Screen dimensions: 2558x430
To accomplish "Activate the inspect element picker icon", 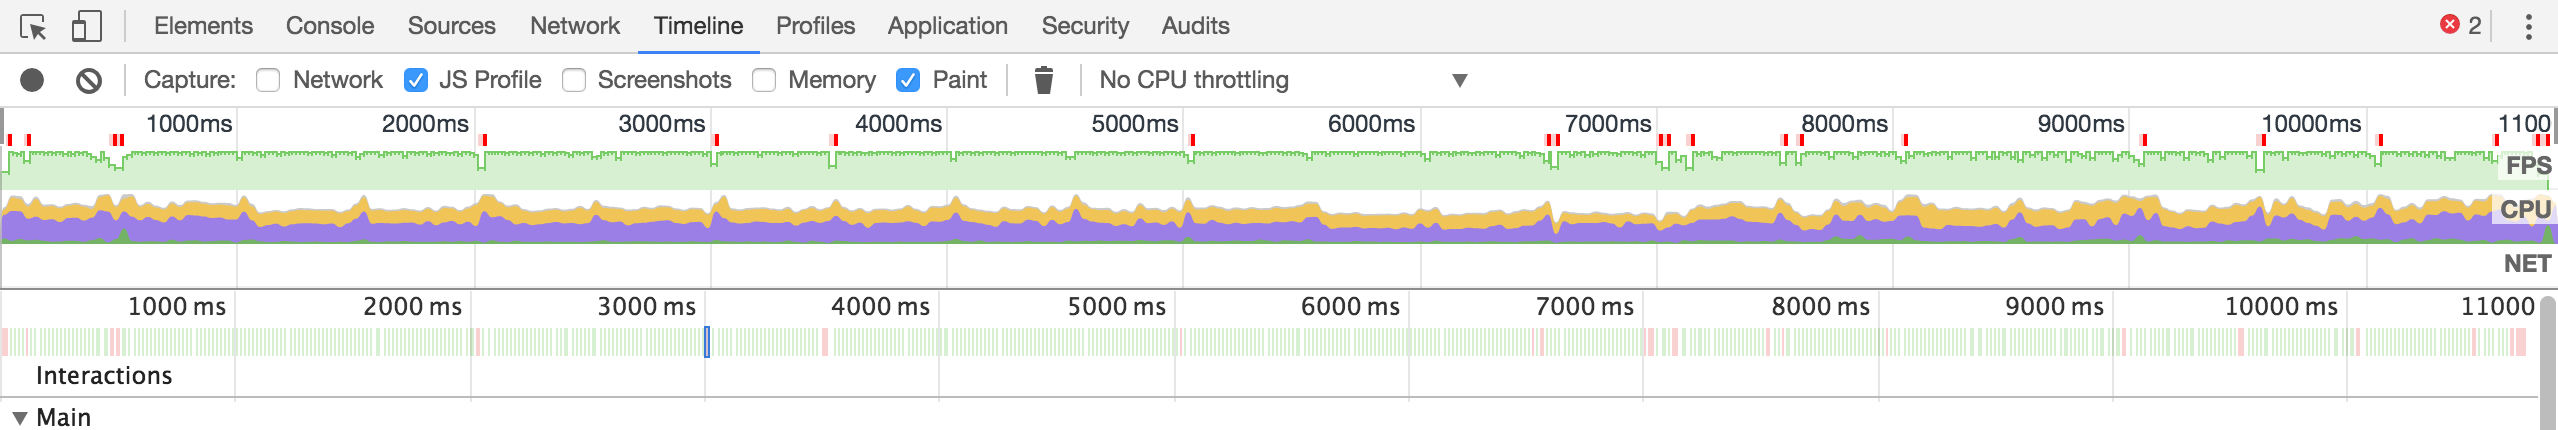I will [33, 26].
